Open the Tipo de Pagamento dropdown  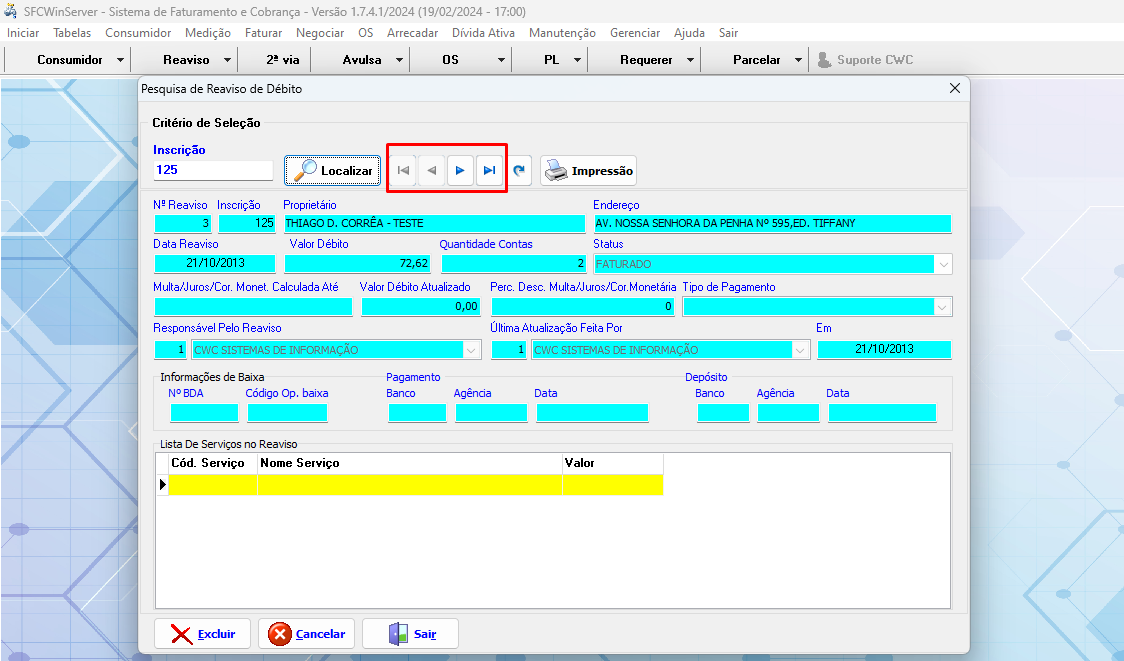(x=942, y=307)
